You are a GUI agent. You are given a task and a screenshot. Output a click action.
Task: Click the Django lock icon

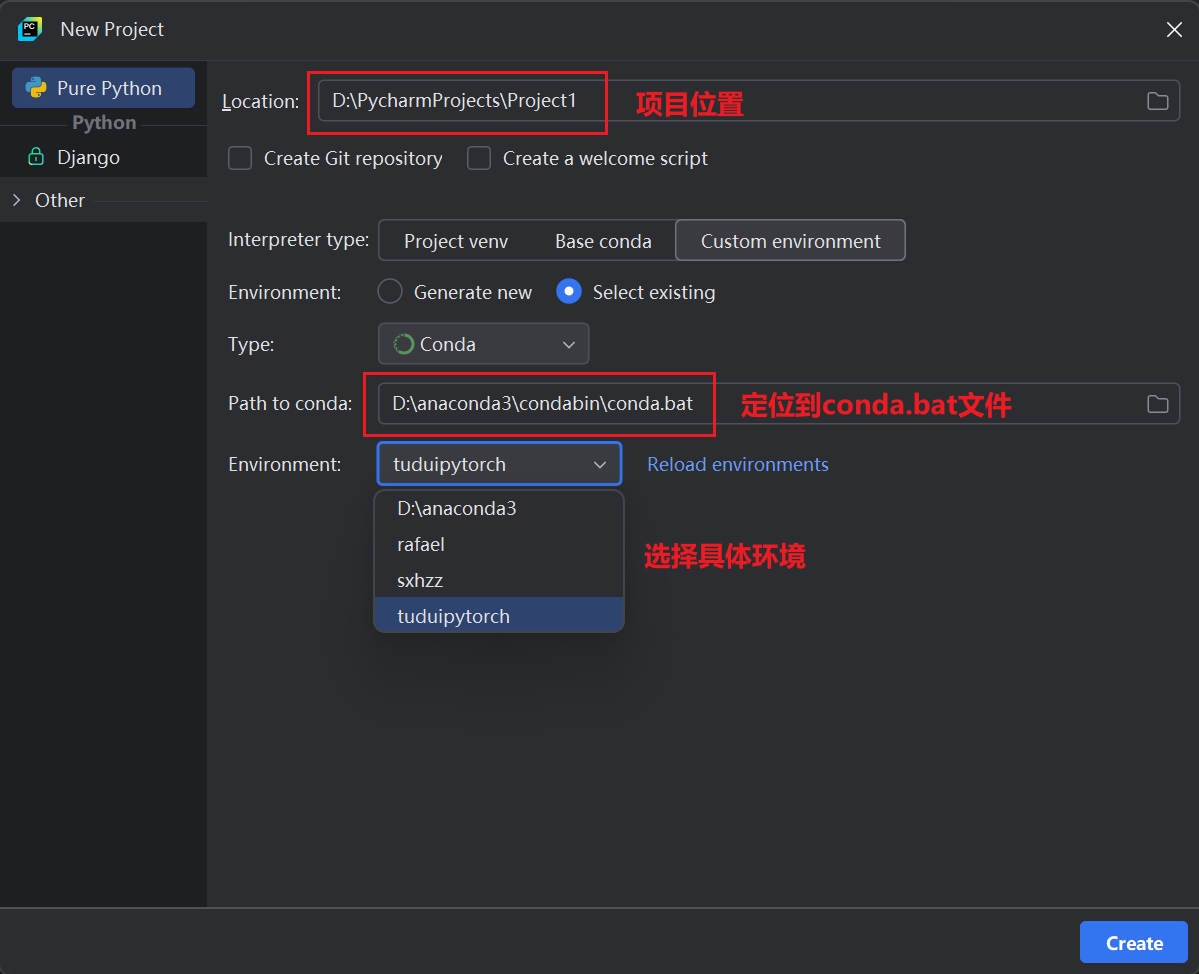pyautogui.click(x=36, y=157)
